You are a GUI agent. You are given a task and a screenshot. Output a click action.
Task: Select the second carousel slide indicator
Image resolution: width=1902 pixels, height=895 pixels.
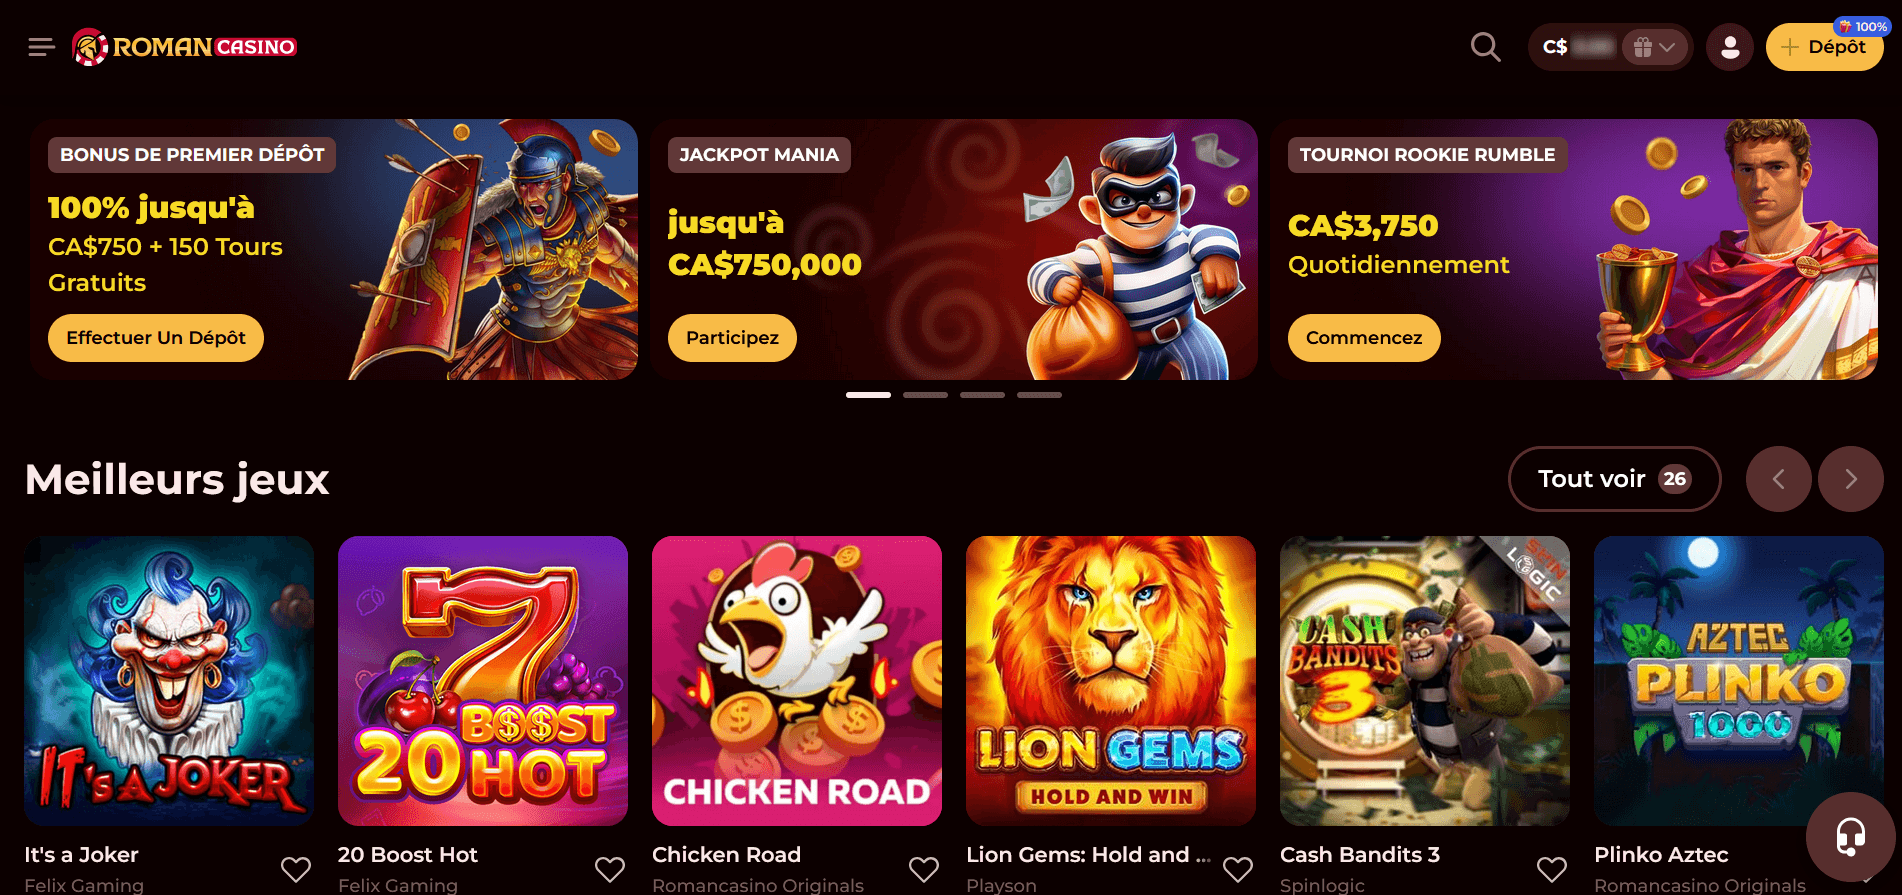click(925, 395)
